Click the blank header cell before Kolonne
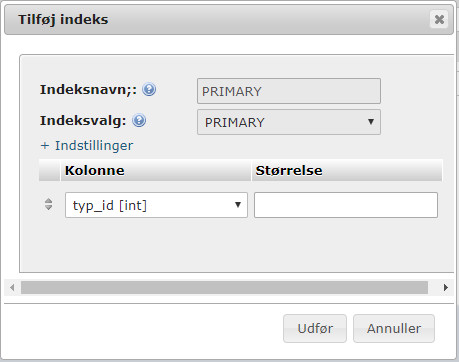459x362 pixels. pos(49,170)
